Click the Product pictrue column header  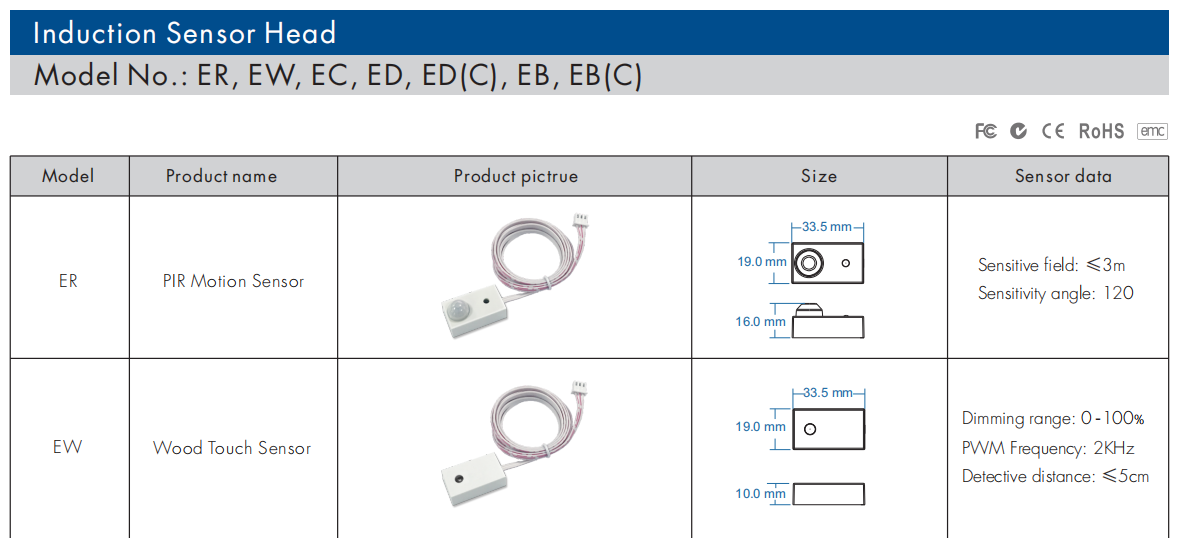[x=515, y=176]
